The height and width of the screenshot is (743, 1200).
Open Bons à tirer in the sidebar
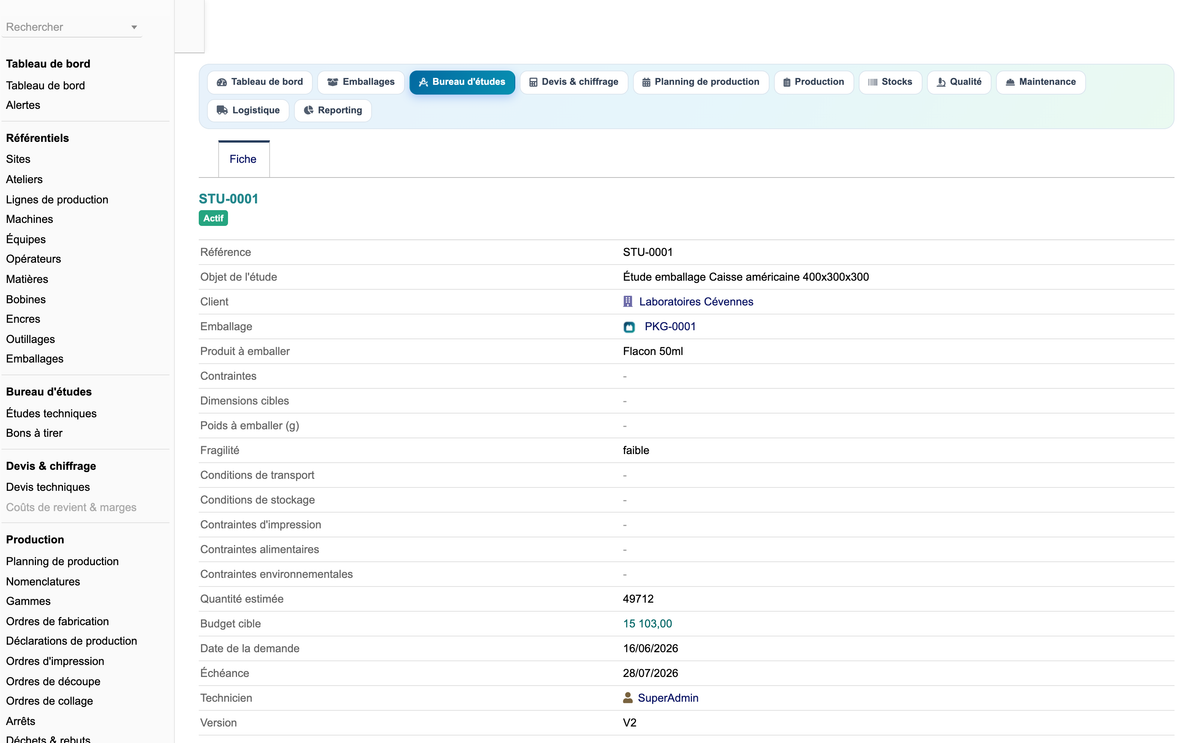pyautogui.click(x=34, y=433)
